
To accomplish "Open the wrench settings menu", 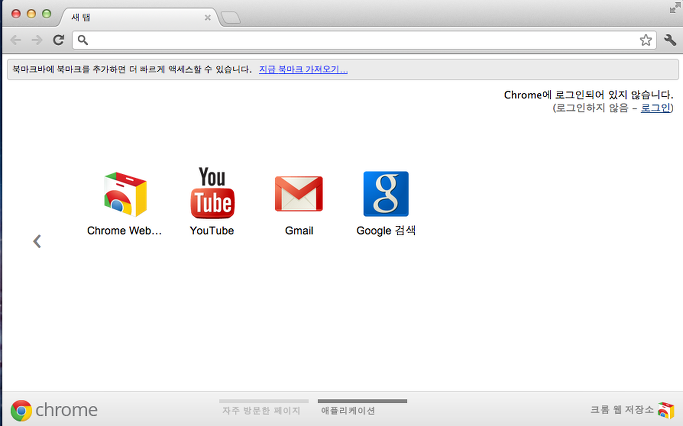I will coord(670,40).
